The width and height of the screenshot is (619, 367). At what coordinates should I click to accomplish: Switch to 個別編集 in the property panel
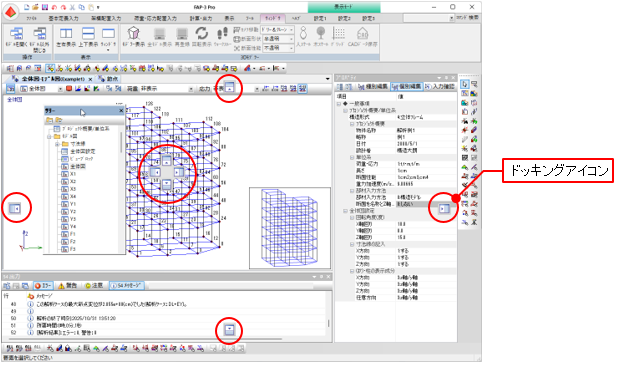(x=407, y=86)
